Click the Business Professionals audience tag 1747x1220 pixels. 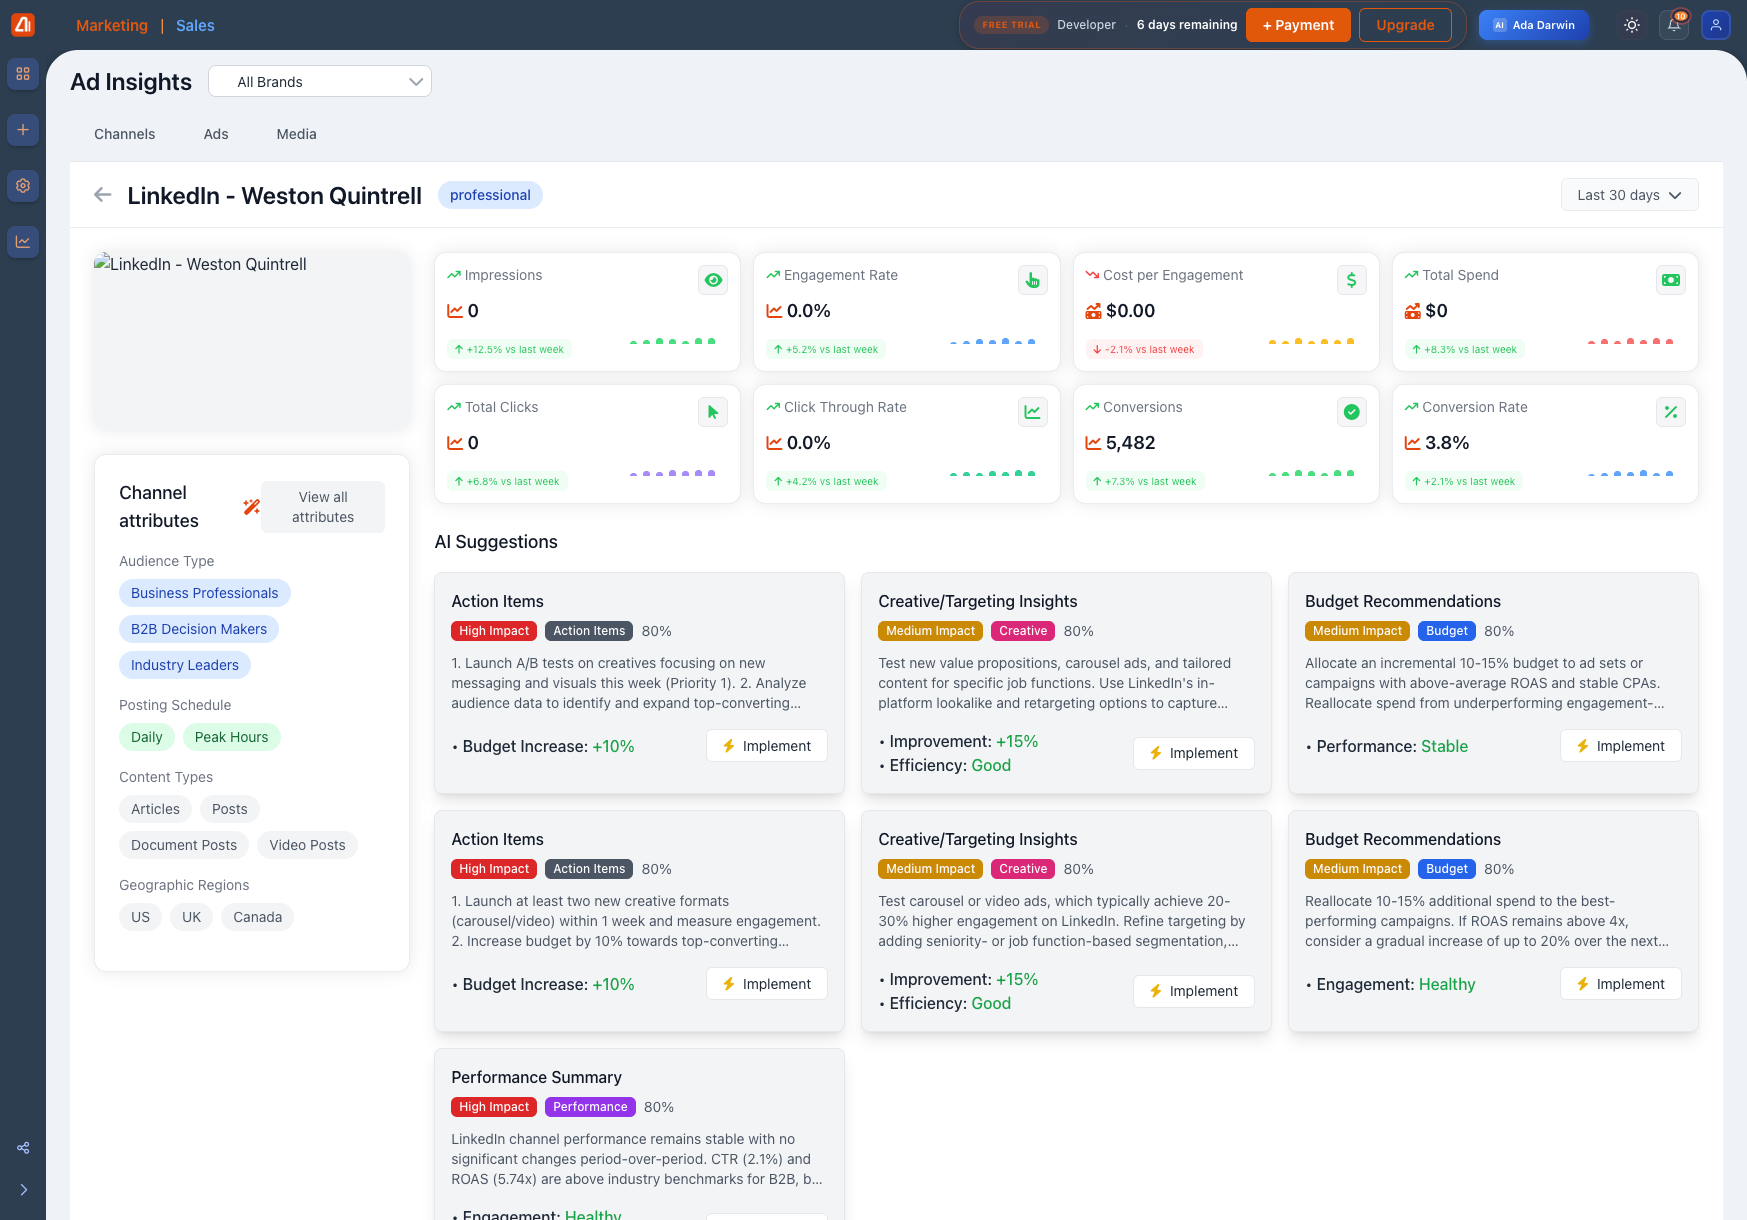click(205, 593)
